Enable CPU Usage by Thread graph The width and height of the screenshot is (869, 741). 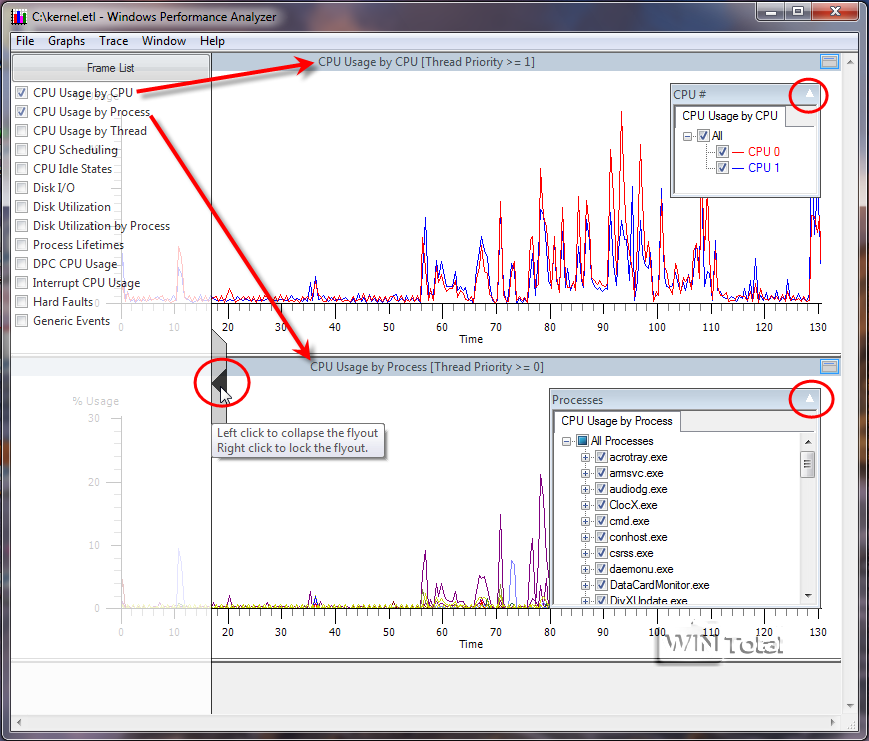click(22, 131)
